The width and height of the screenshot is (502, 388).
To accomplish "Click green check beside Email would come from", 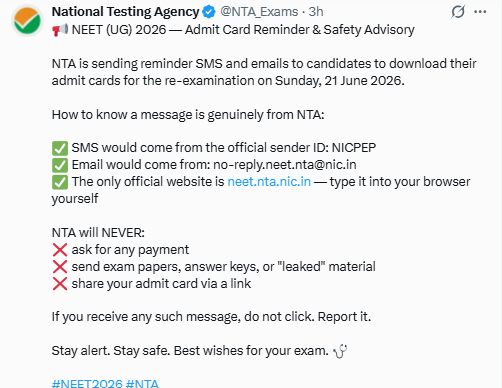I will [60, 165].
